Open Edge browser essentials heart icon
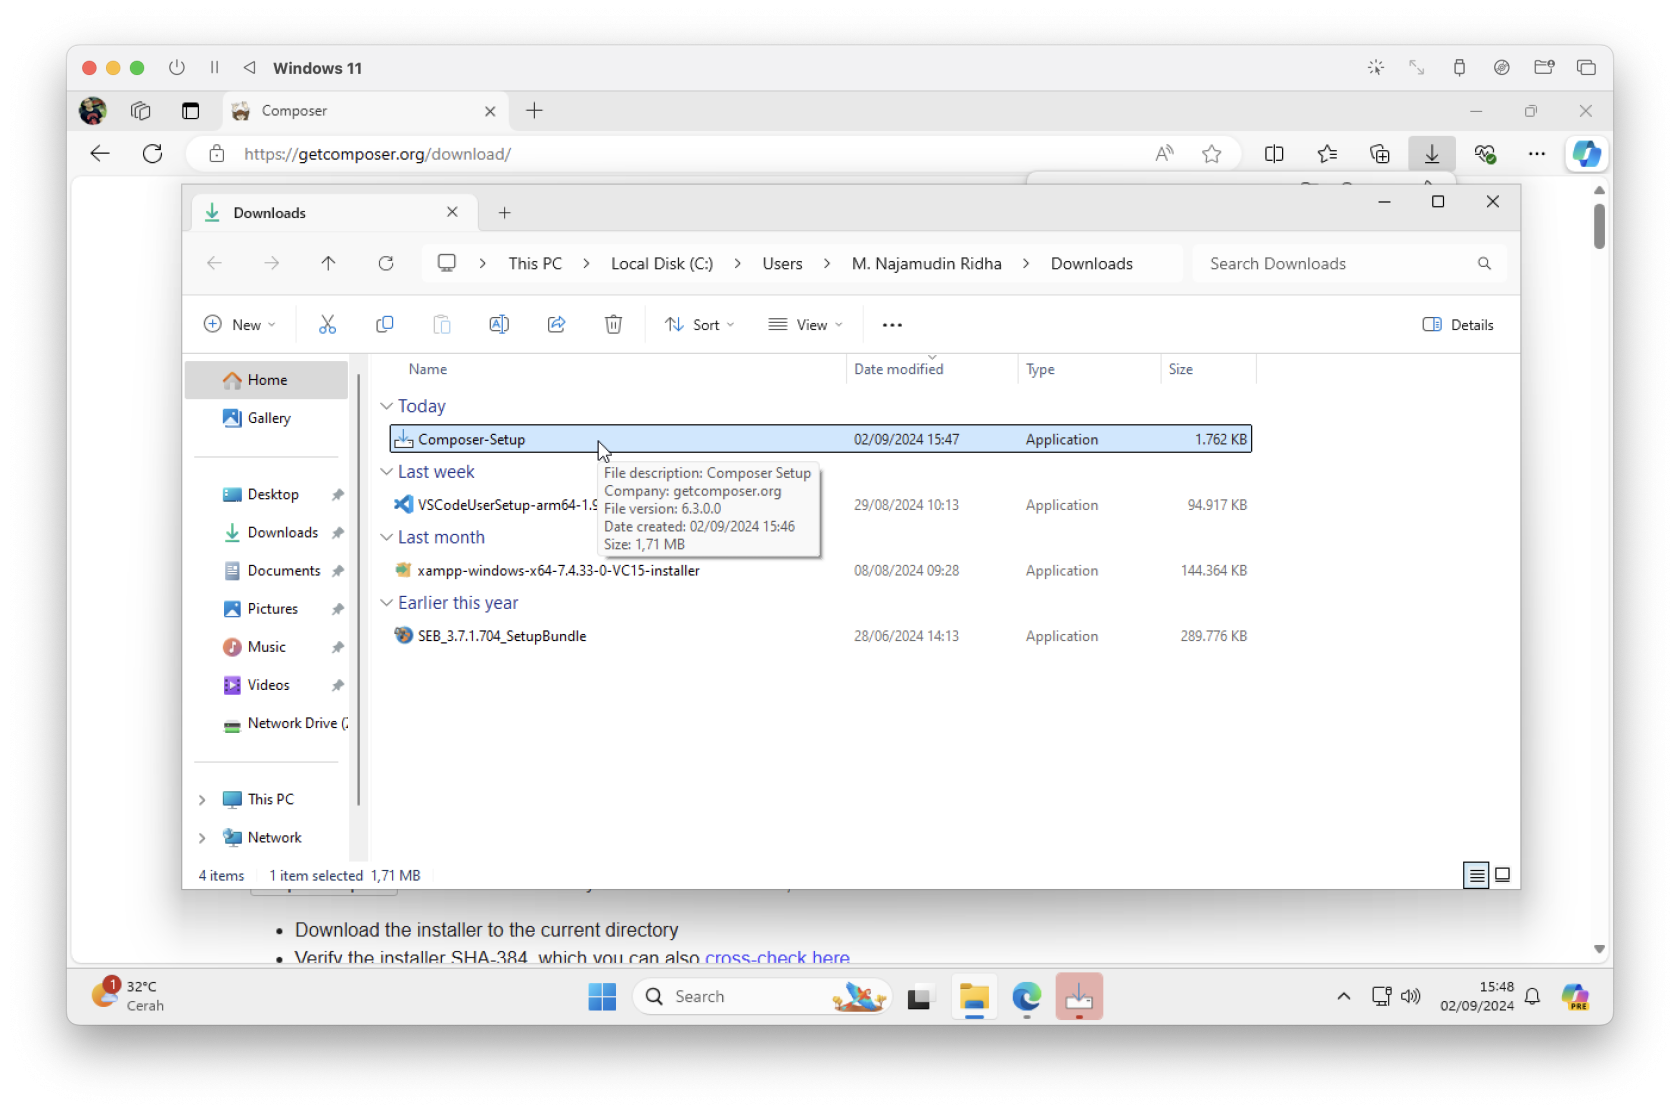 click(1485, 154)
